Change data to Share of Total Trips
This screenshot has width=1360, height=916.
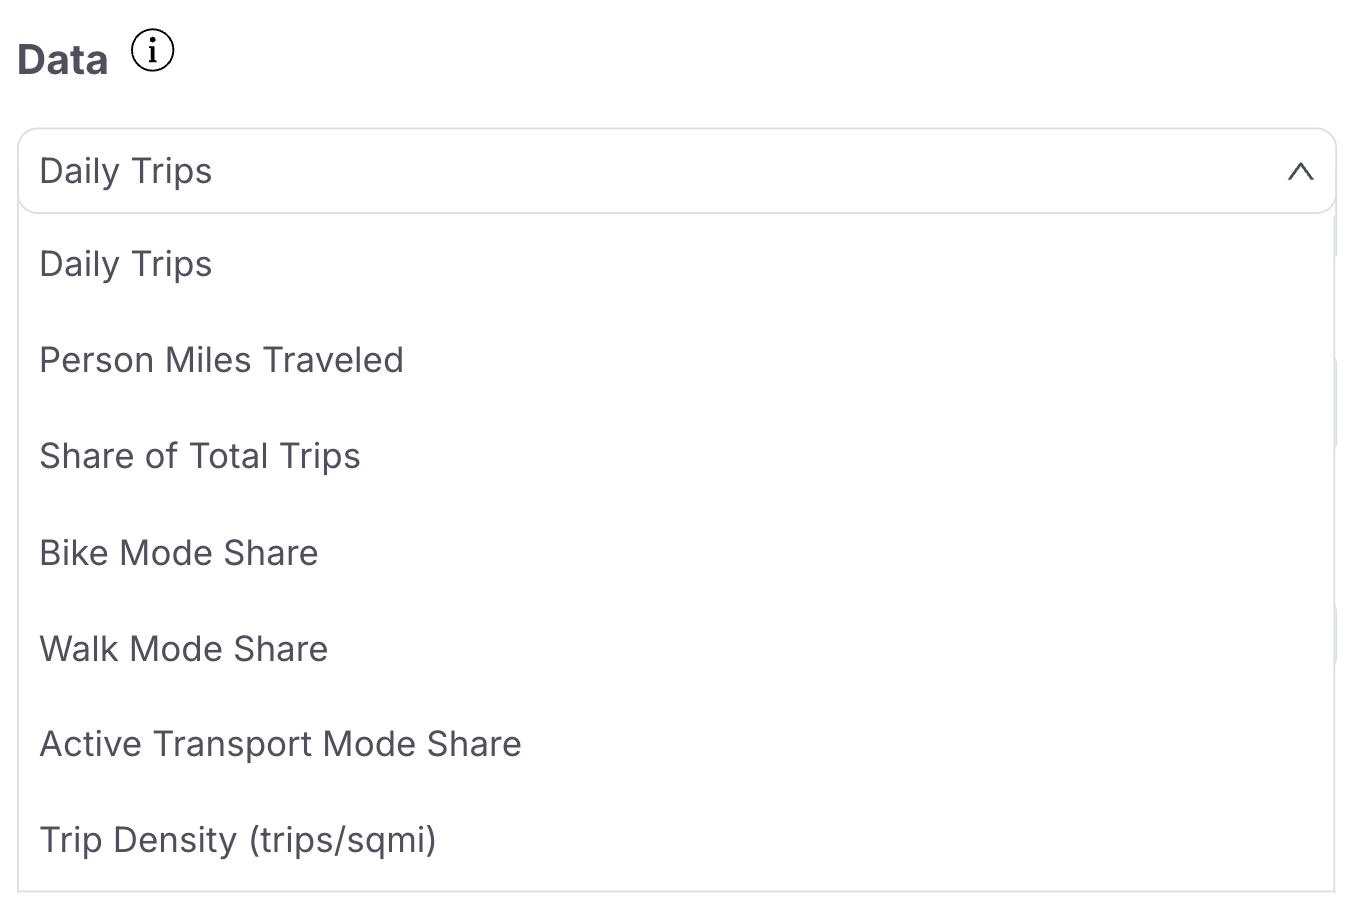point(199,457)
